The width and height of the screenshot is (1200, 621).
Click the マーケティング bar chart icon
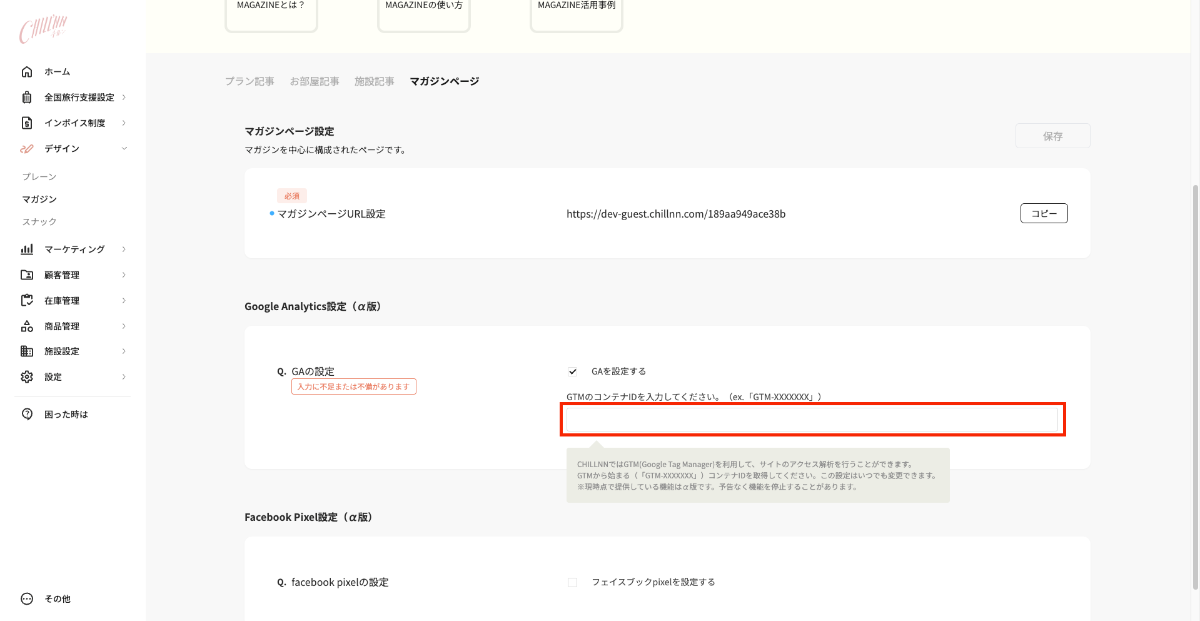click(27, 249)
